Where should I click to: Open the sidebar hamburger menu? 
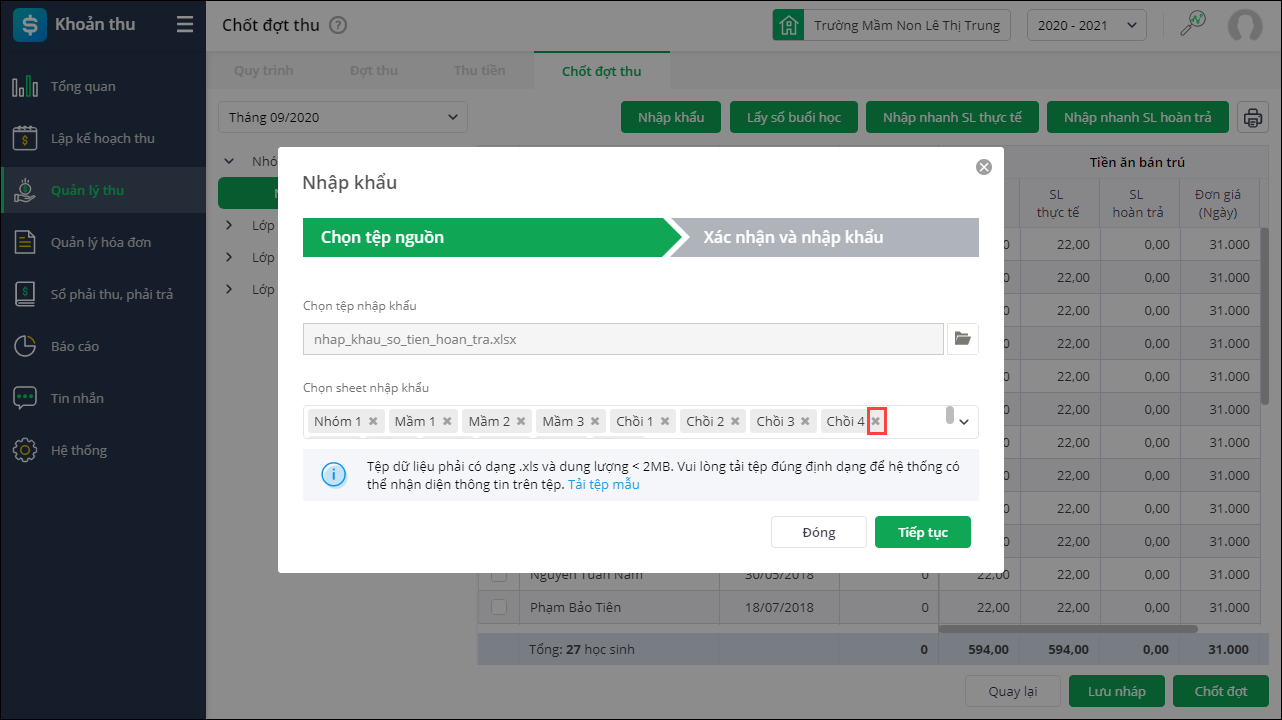tap(185, 25)
